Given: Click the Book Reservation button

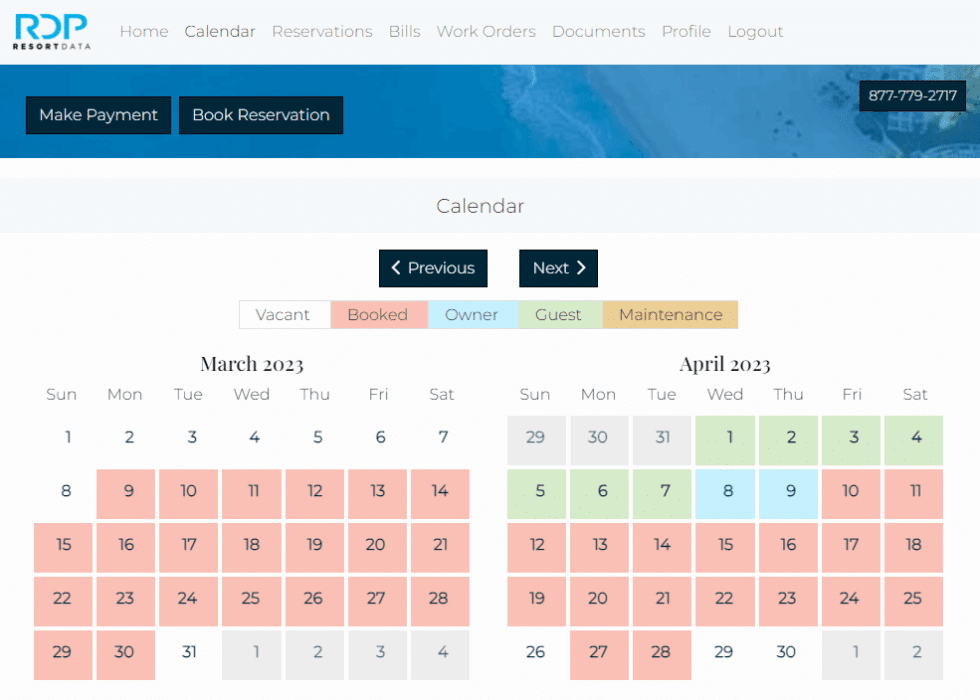Looking at the screenshot, I should [261, 115].
